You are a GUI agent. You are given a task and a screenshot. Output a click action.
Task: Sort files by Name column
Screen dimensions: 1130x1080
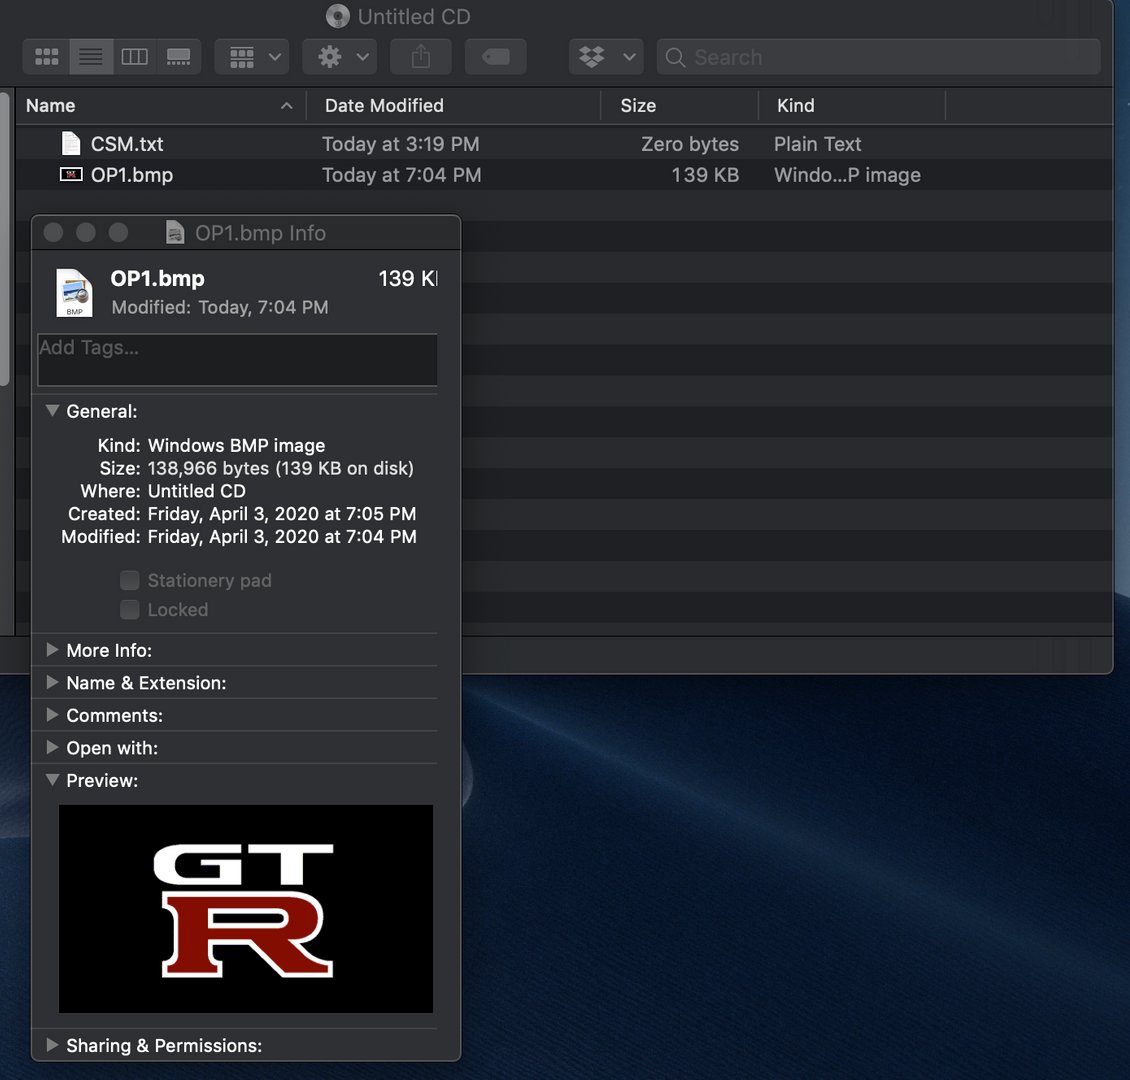(161, 106)
